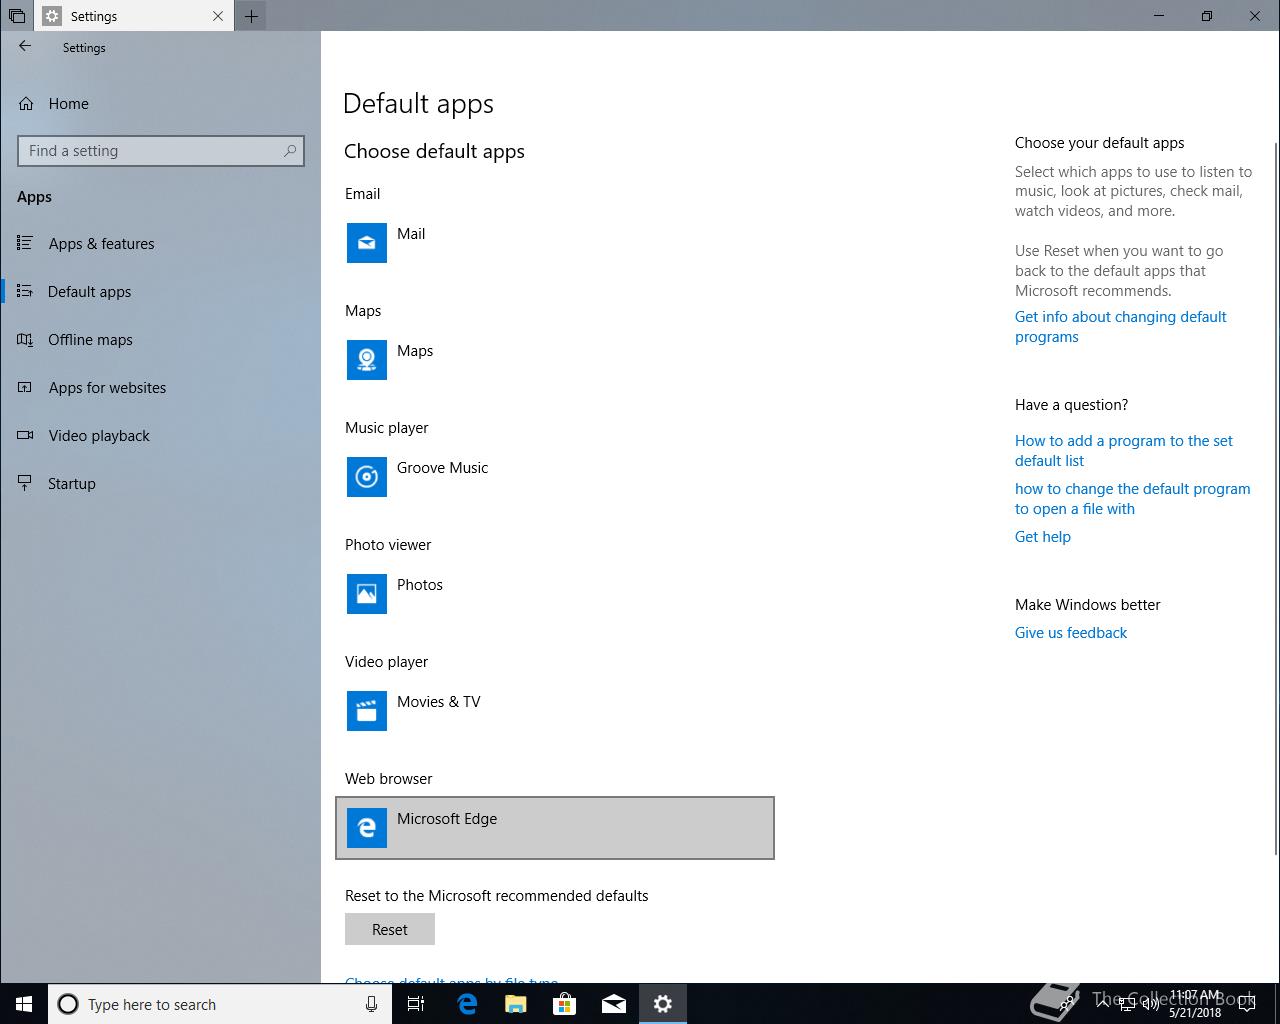
Task: Open Apps for websites settings
Action: pos(107,388)
